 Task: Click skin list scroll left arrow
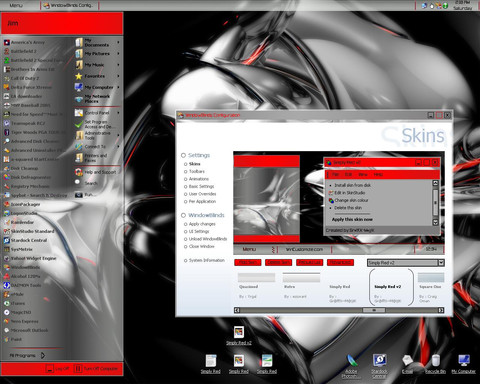click(237, 310)
